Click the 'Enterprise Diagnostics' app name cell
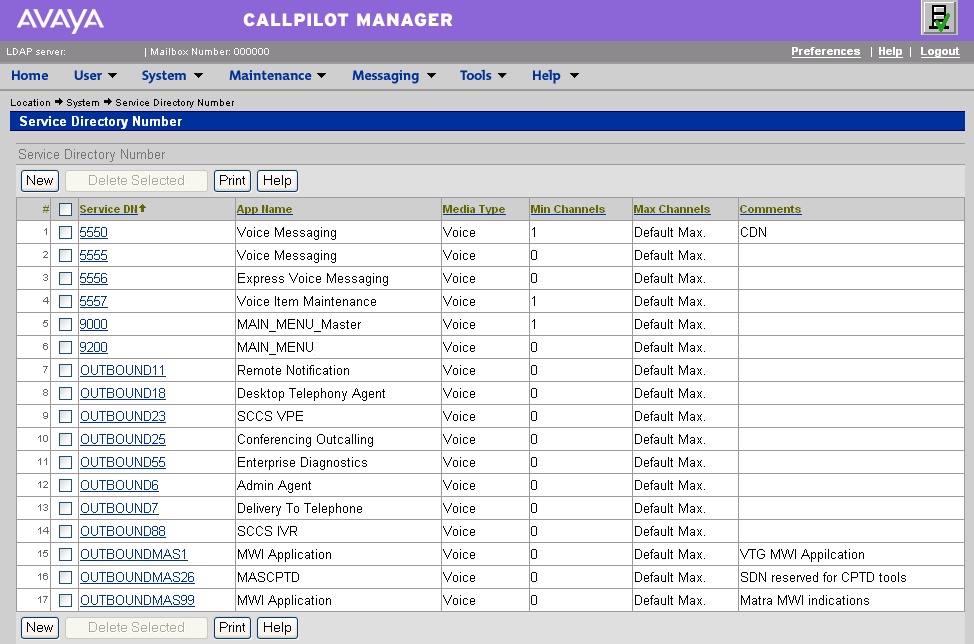This screenshot has width=974, height=644. click(303, 463)
